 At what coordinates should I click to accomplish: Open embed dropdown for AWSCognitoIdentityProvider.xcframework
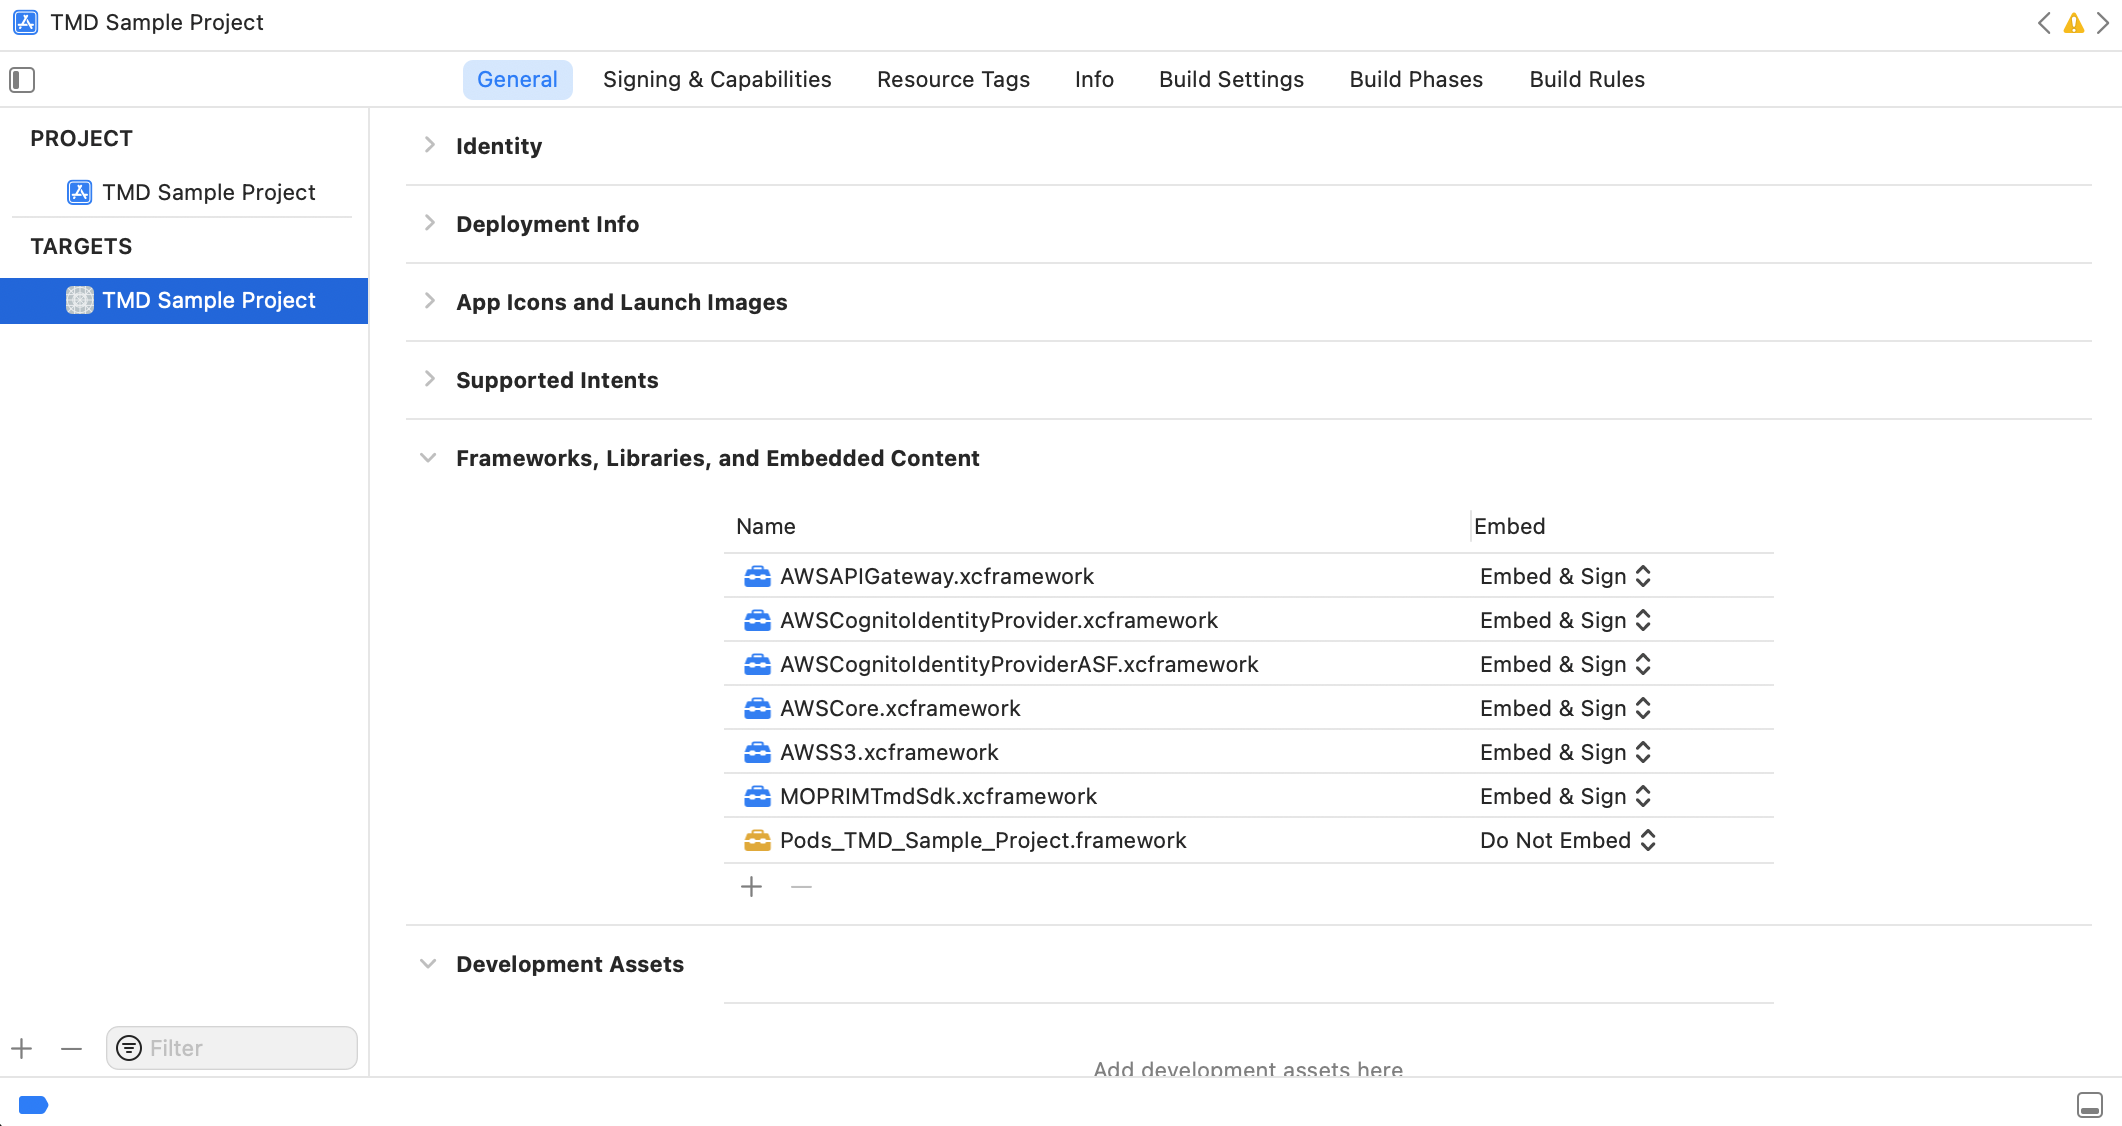point(1565,620)
